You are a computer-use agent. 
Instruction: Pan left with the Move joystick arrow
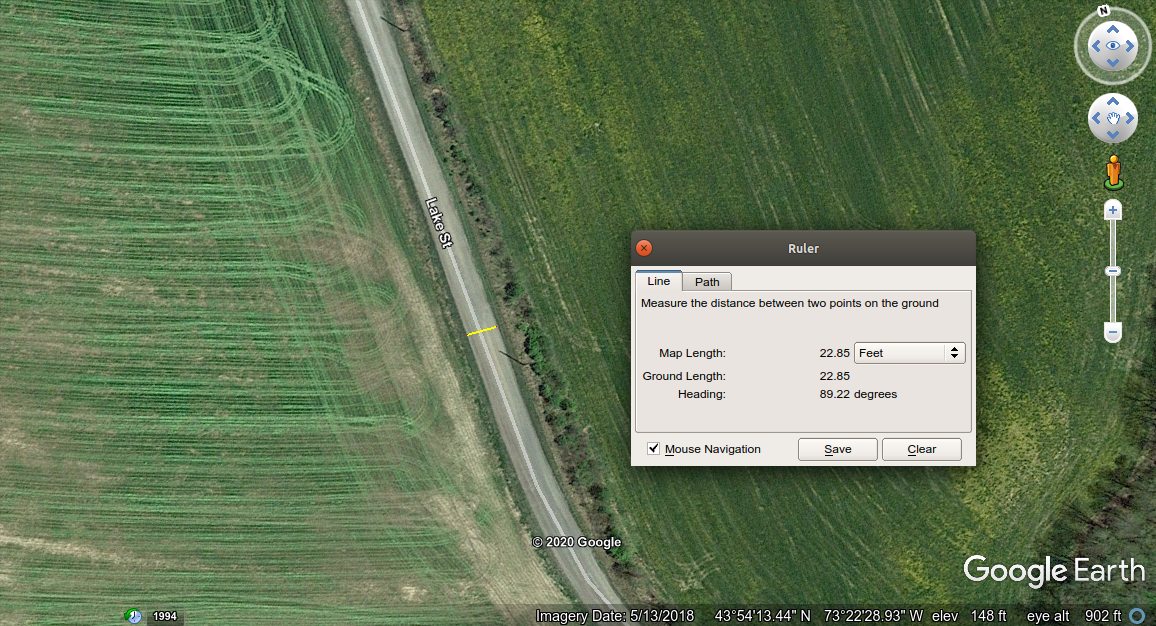pyautogui.click(x=1095, y=119)
